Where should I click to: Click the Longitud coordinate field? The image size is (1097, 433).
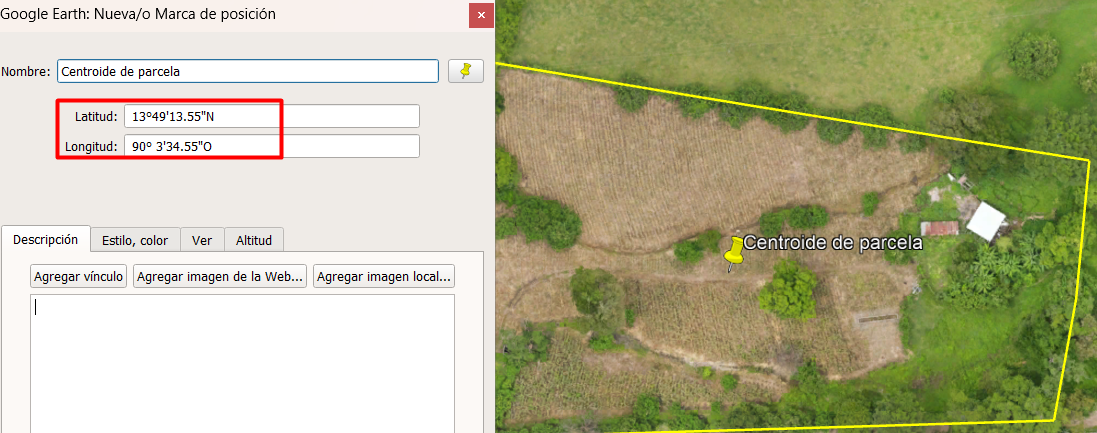(271, 146)
